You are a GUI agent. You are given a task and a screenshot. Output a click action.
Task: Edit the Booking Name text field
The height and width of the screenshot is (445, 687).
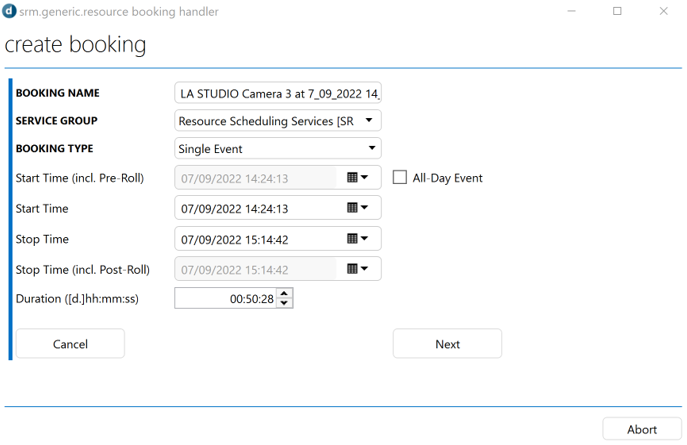click(x=278, y=93)
